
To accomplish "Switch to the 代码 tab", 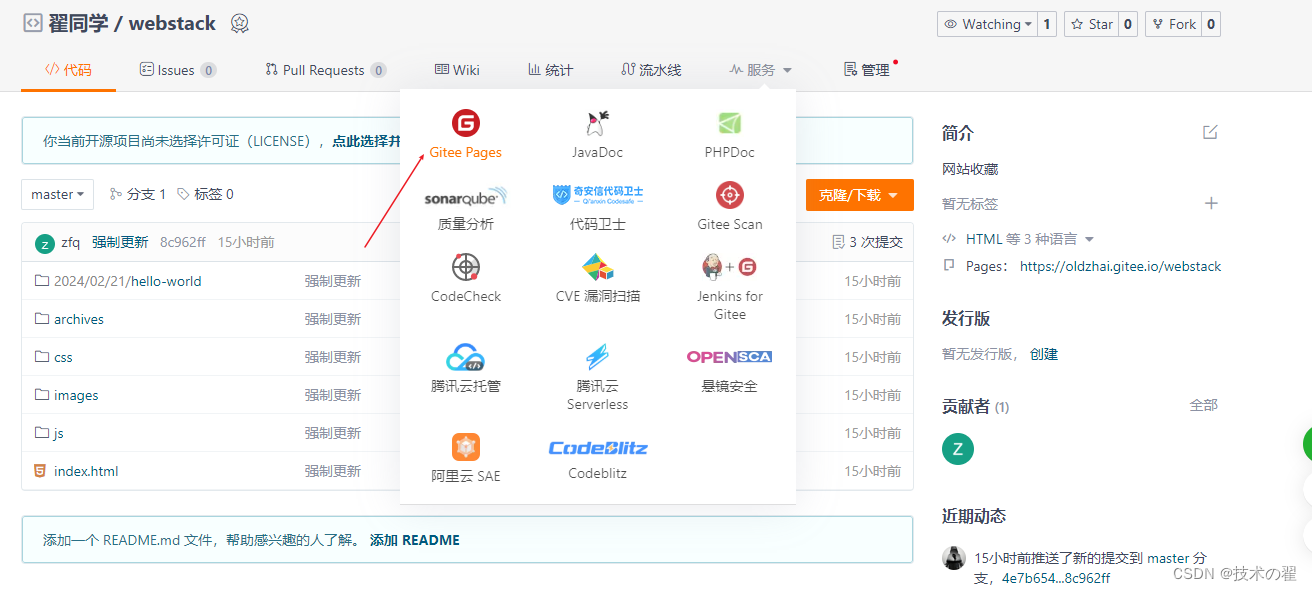I will pos(68,70).
